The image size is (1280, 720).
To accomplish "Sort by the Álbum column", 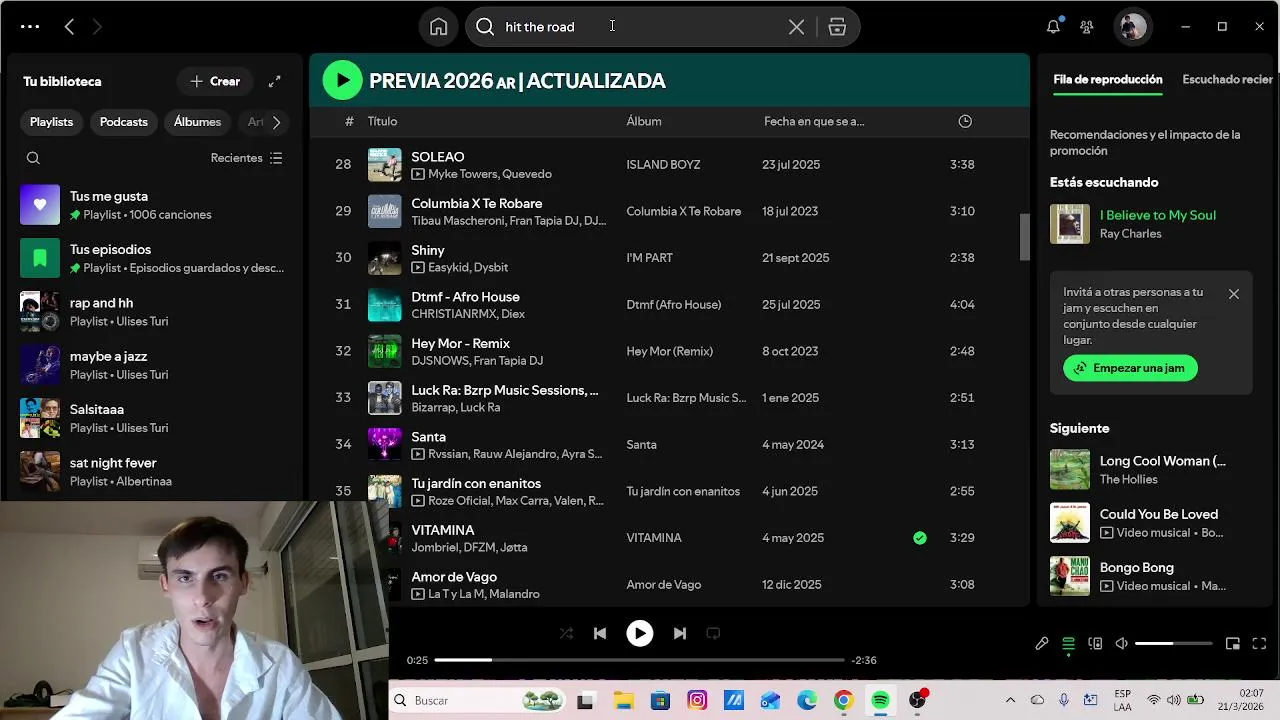I will (644, 121).
